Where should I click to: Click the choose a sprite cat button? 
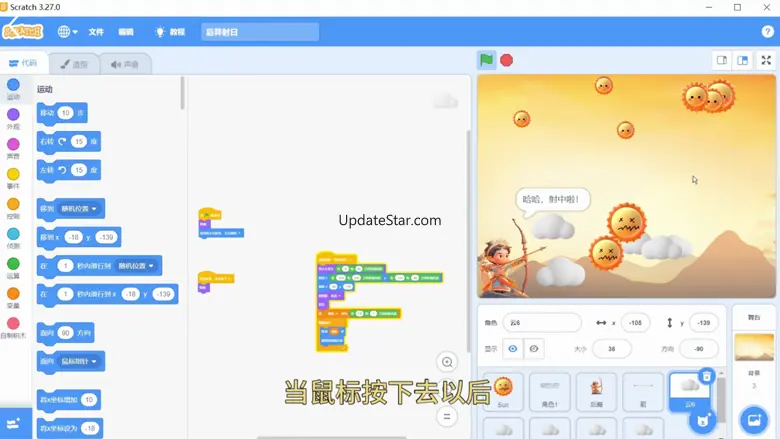click(703, 421)
